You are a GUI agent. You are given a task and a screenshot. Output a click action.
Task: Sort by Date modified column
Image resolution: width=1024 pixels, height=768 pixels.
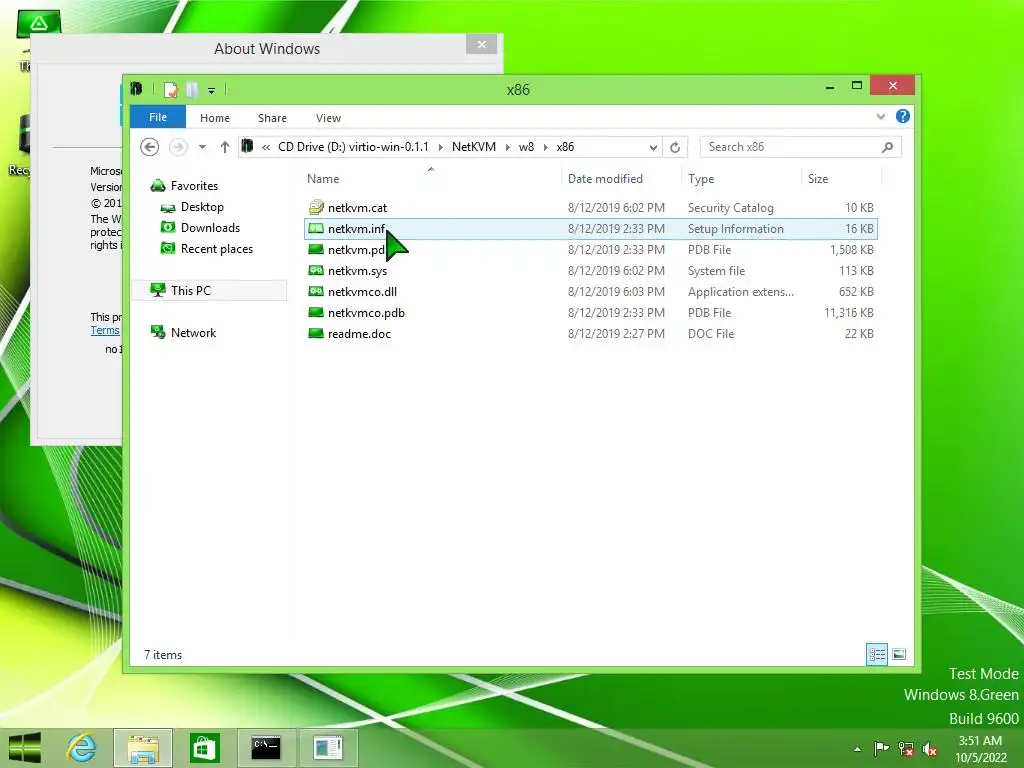pos(605,179)
